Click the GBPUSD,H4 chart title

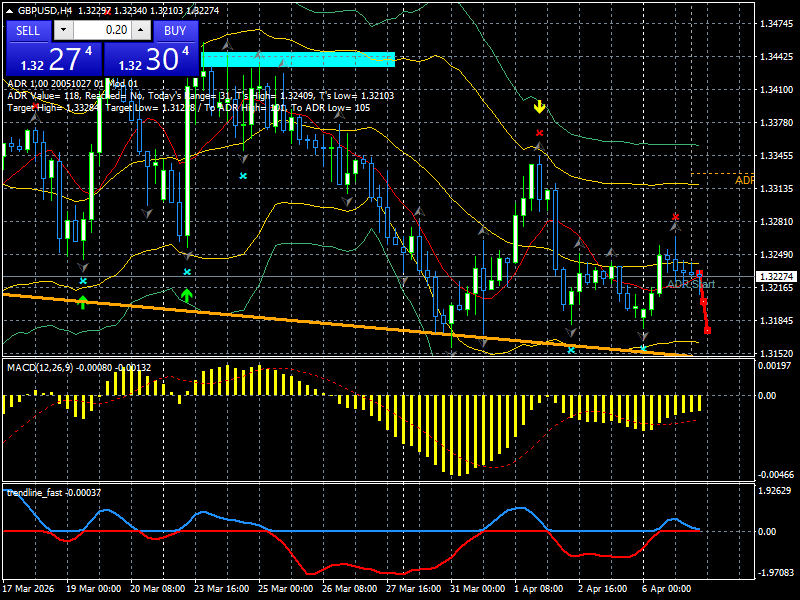coord(45,10)
